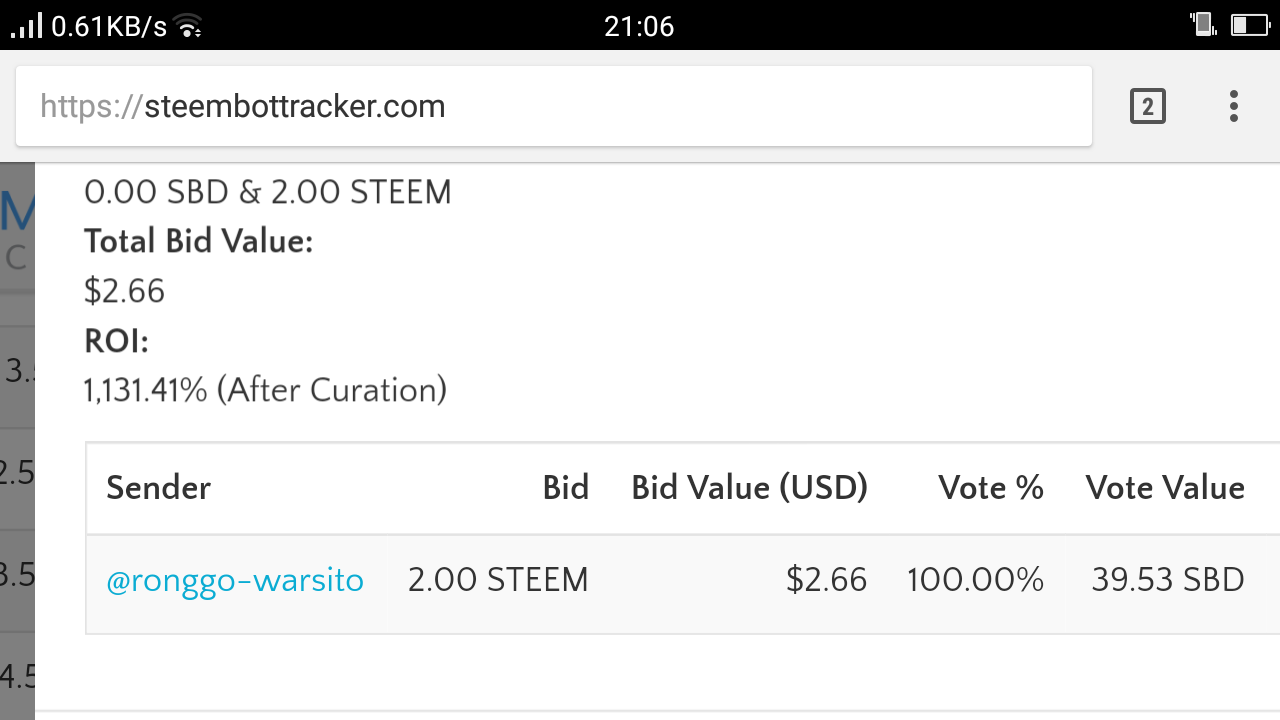
Task: Click the 100.00% vote percentage cell
Action: coord(975,580)
